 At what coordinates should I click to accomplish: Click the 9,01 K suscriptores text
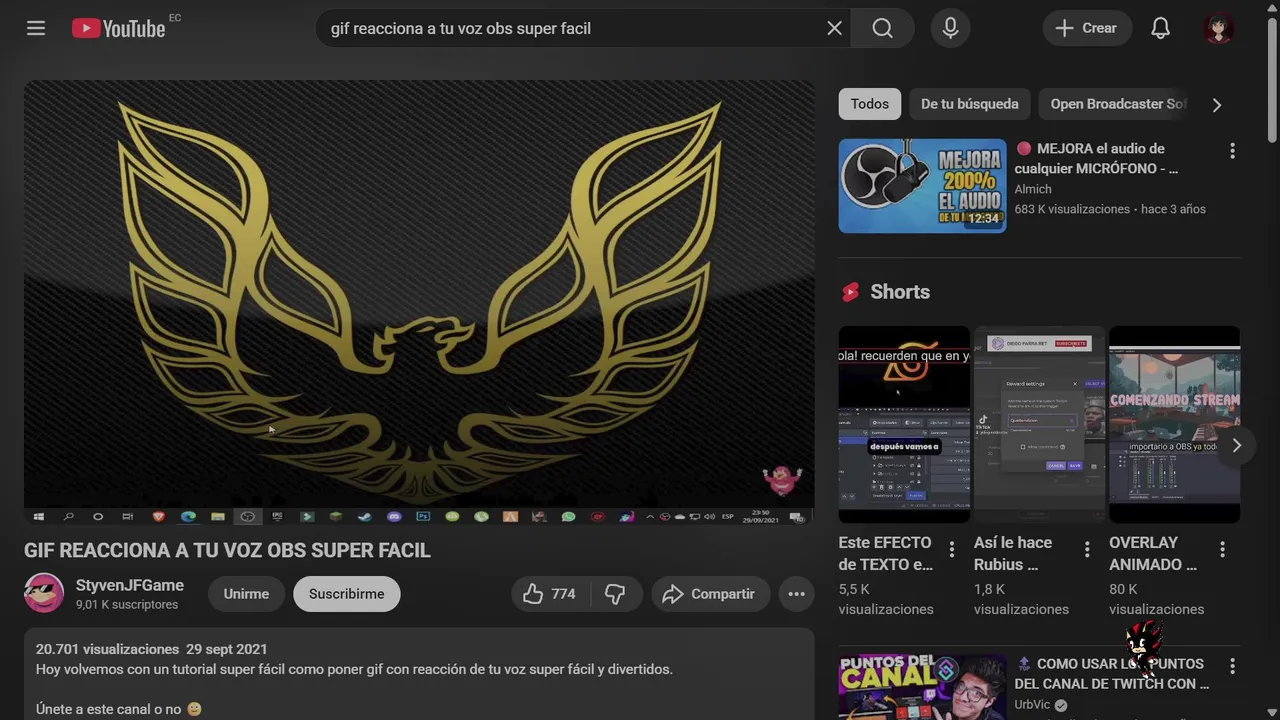click(127, 605)
